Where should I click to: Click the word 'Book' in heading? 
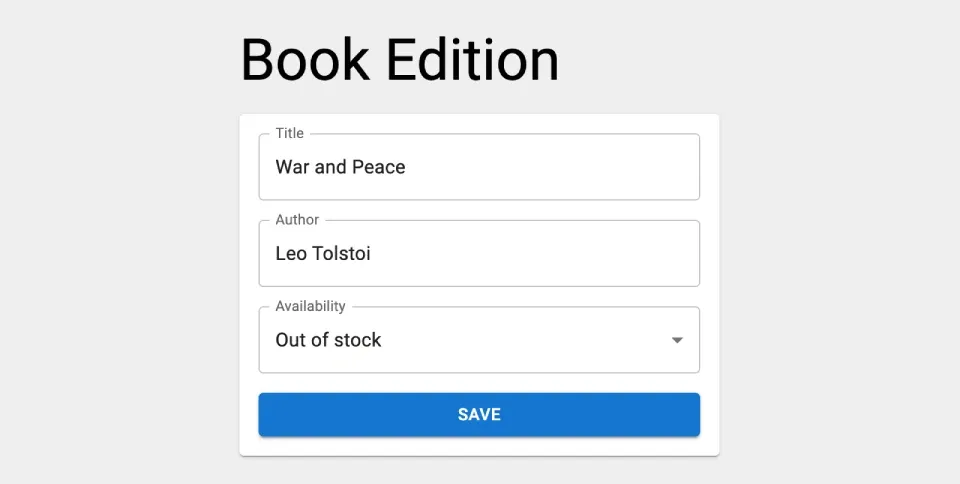(x=305, y=60)
